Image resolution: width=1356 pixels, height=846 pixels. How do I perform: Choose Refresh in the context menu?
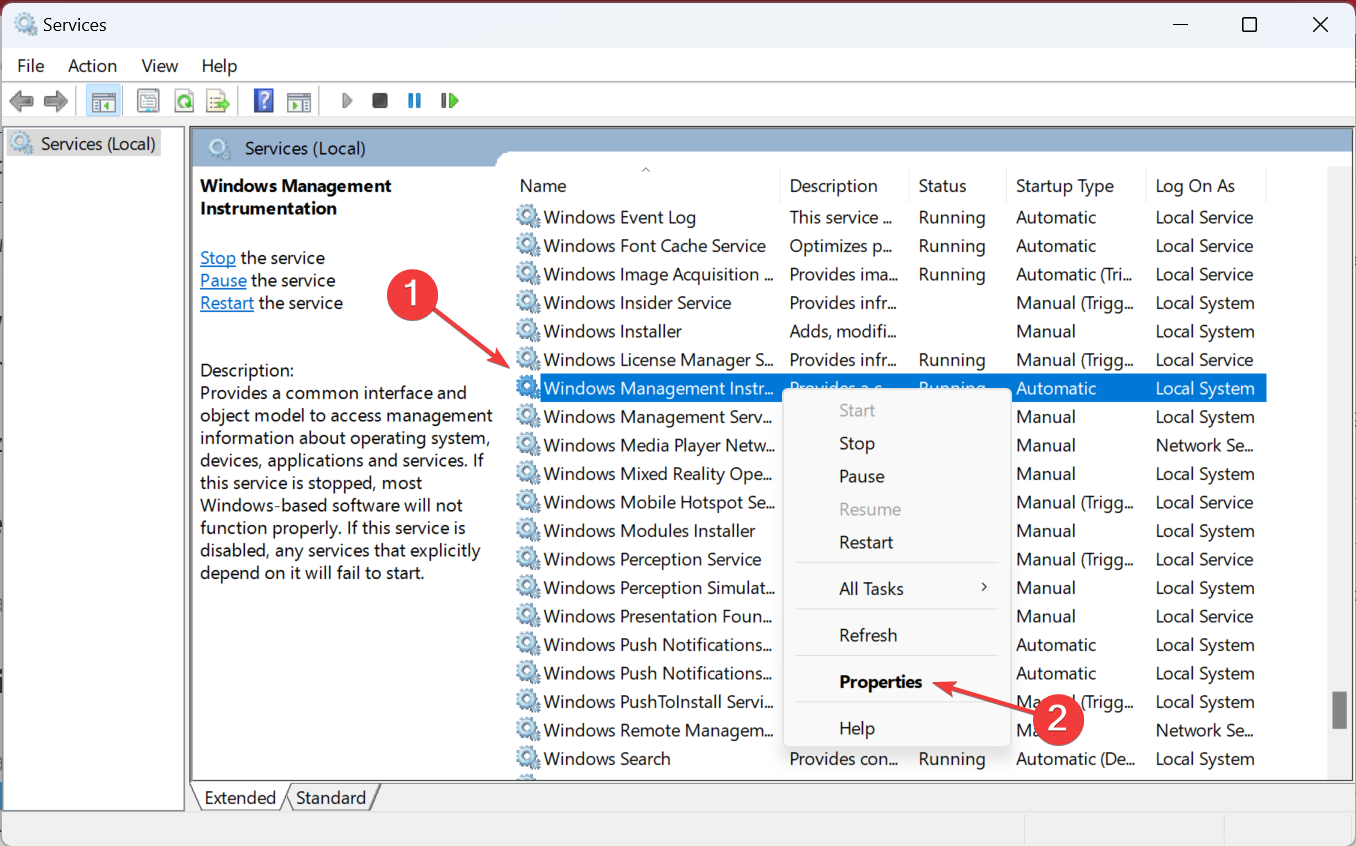pos(897,636)
